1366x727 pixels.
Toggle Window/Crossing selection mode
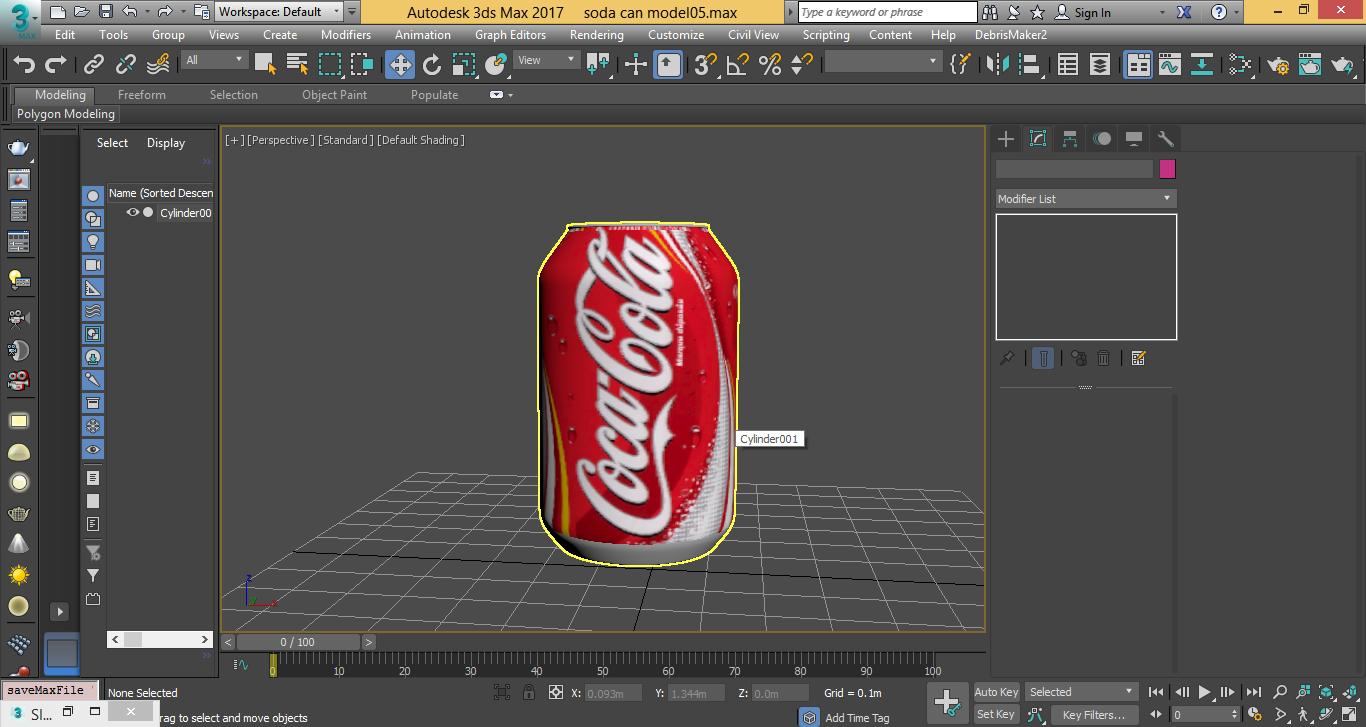click(x=362, y=65)
